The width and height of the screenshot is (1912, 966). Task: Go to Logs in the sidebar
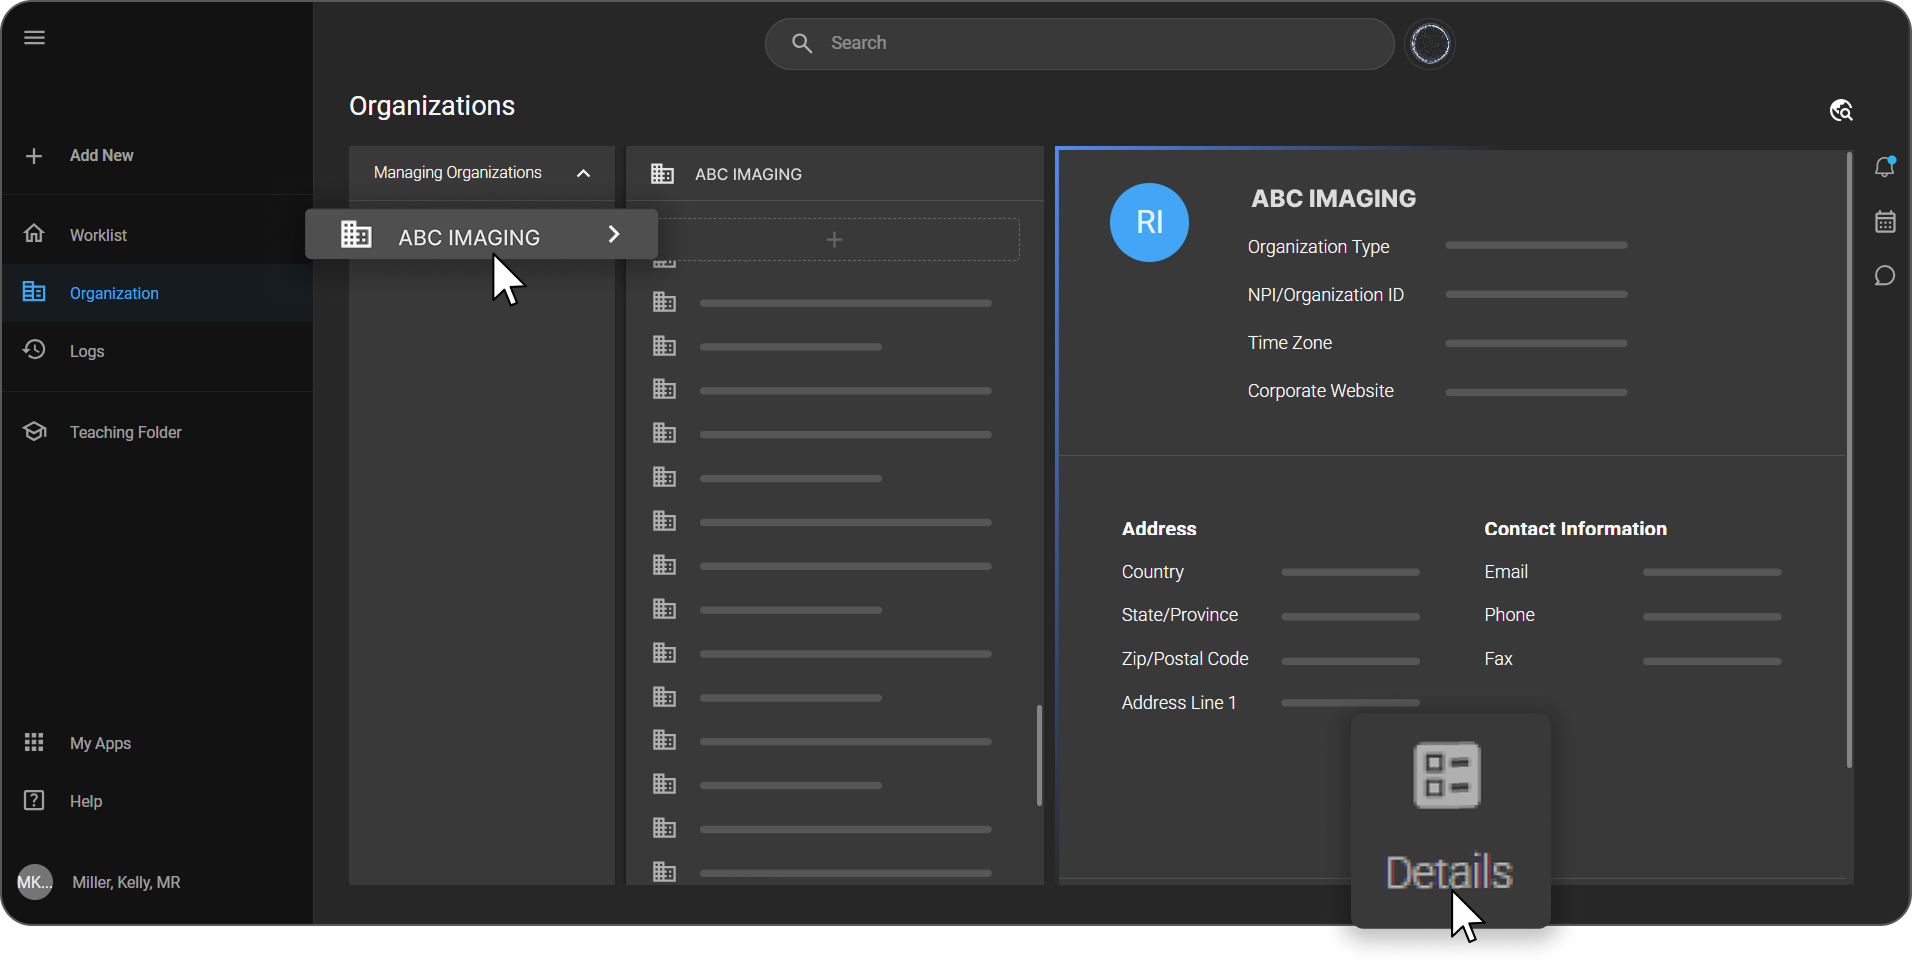87,351
